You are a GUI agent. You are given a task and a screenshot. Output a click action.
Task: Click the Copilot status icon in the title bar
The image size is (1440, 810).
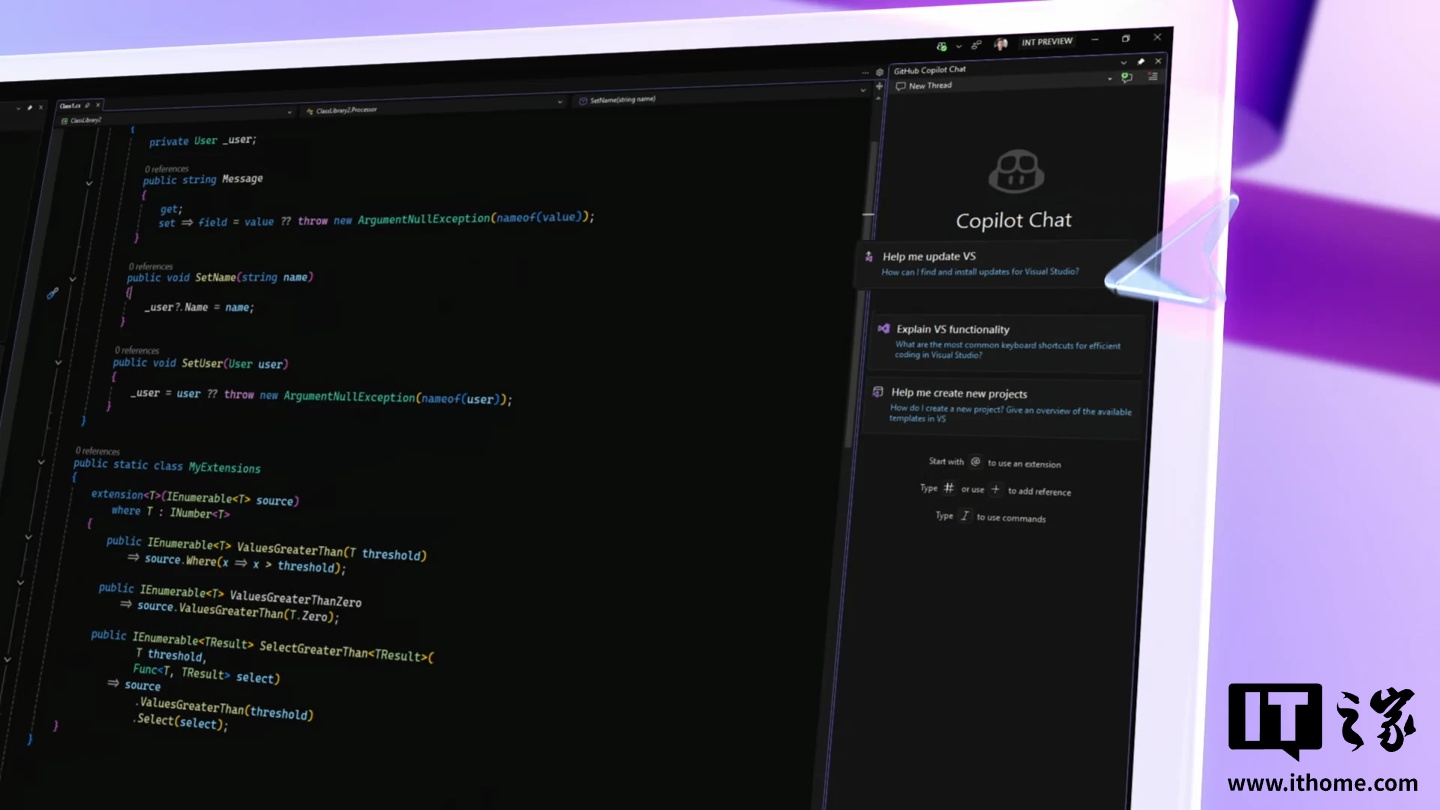coord(943,47)
